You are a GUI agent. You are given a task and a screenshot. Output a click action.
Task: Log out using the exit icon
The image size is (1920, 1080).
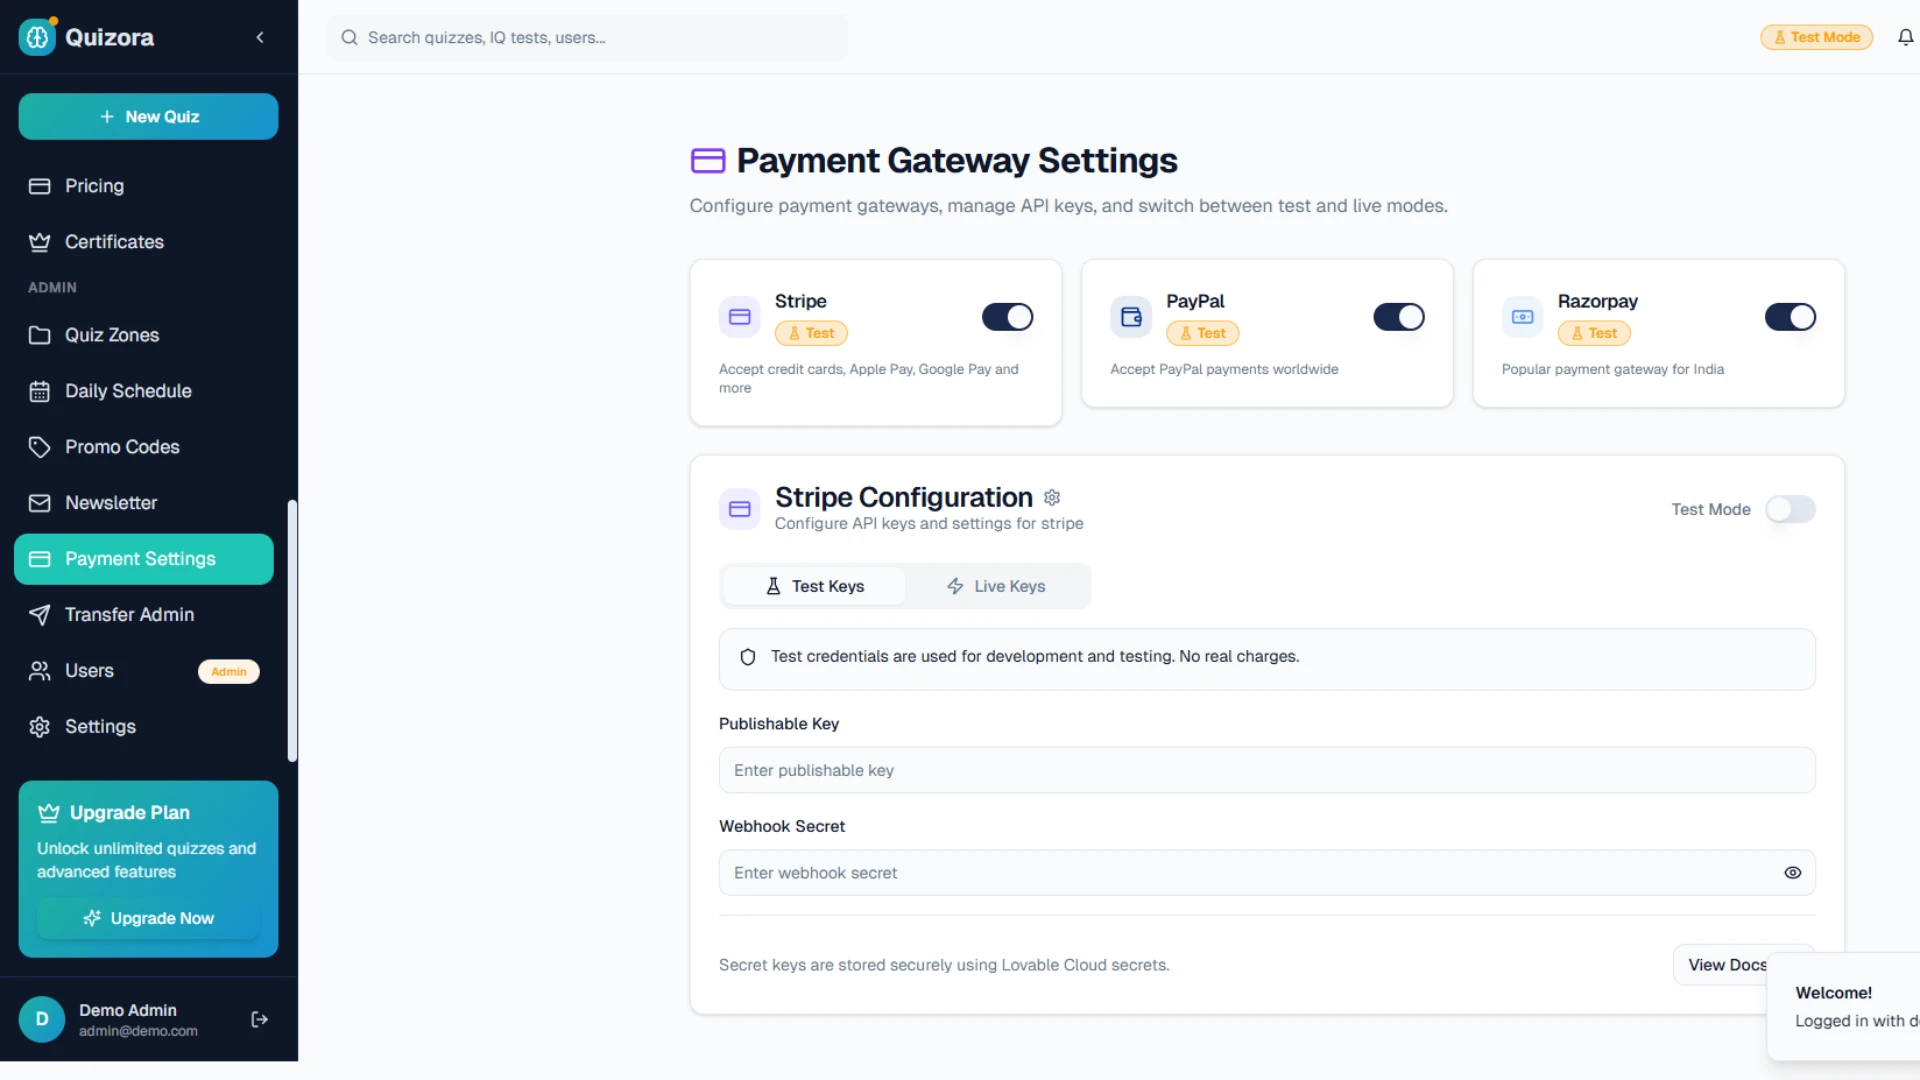click(x=260, y=1019)
